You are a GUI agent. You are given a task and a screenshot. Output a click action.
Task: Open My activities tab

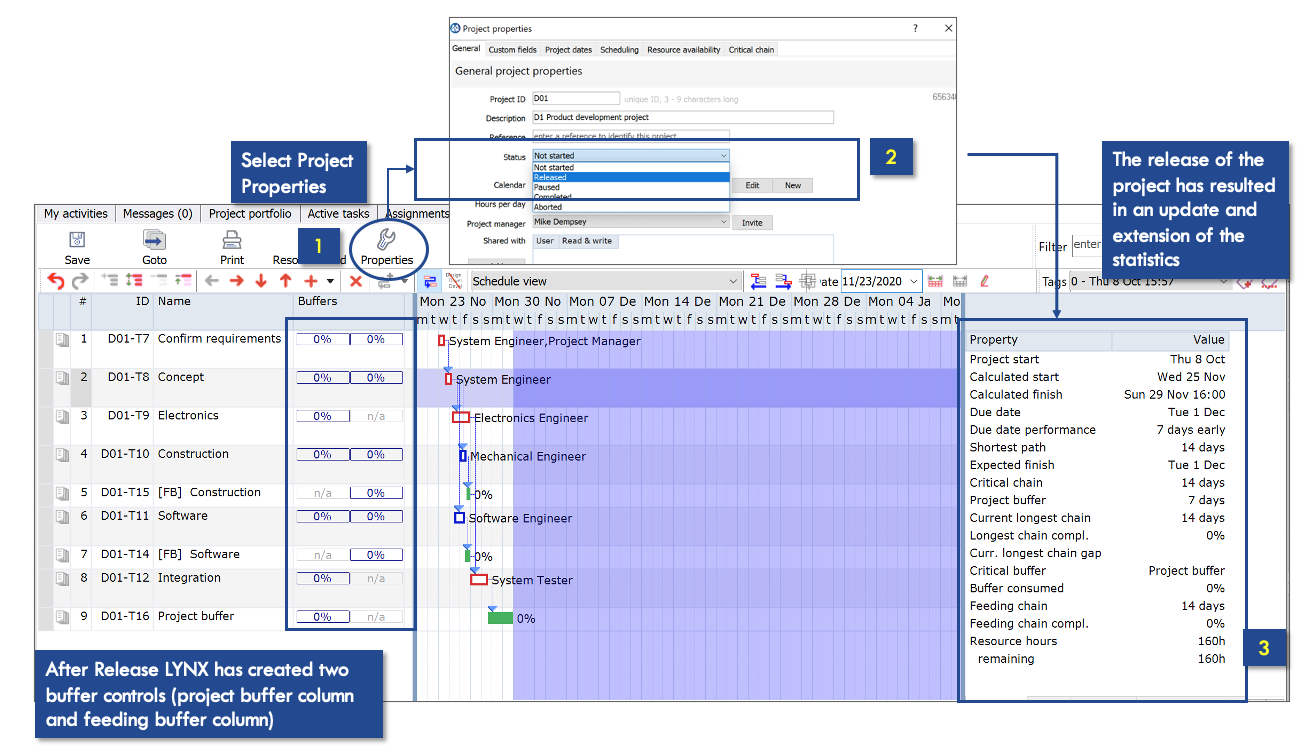(76, 213)
